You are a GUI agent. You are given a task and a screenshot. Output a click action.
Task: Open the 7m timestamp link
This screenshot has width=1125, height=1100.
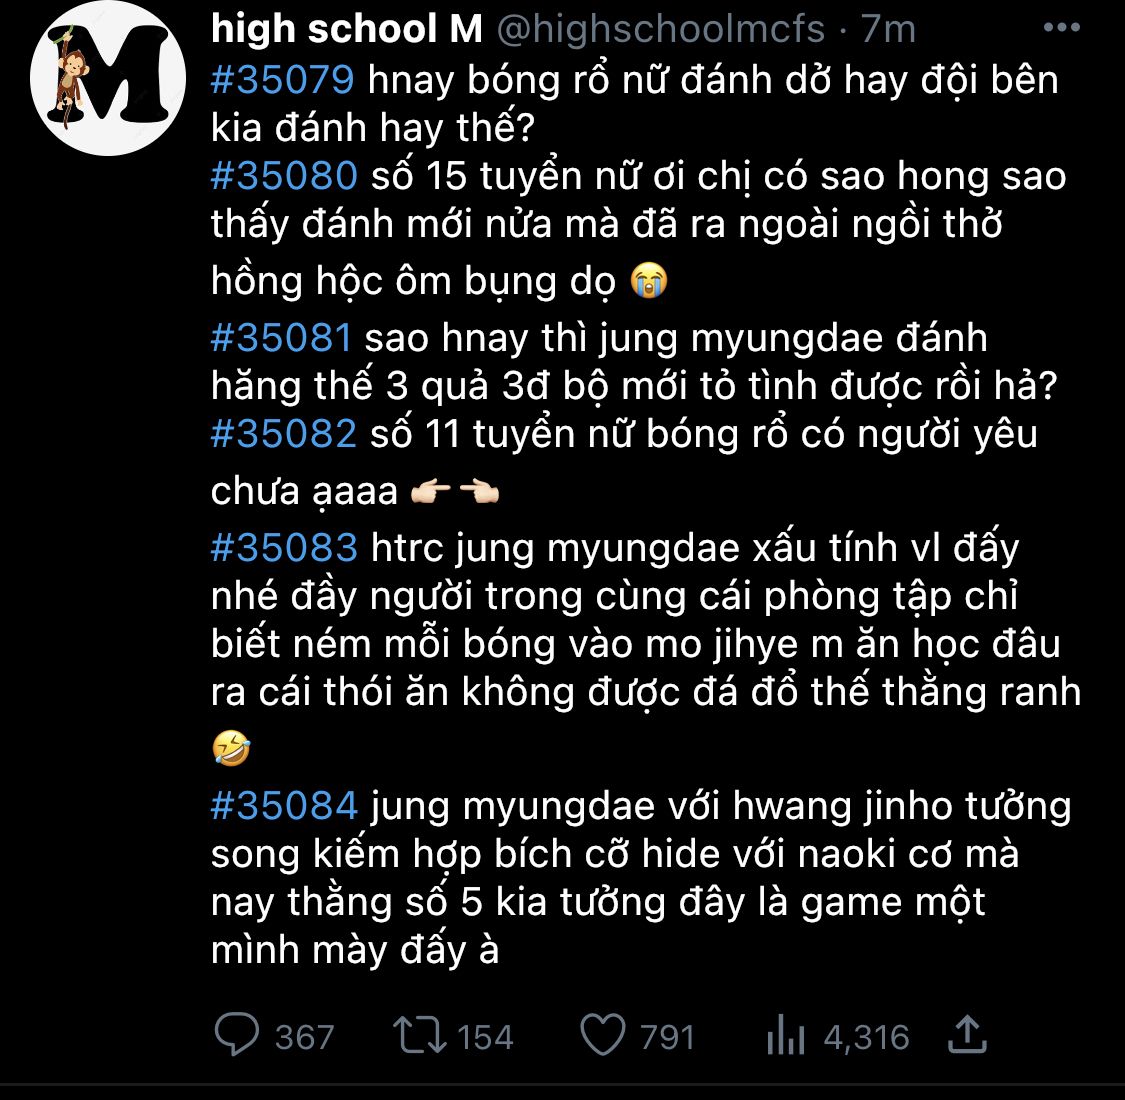pyautogui.click(x=888, y=30)
